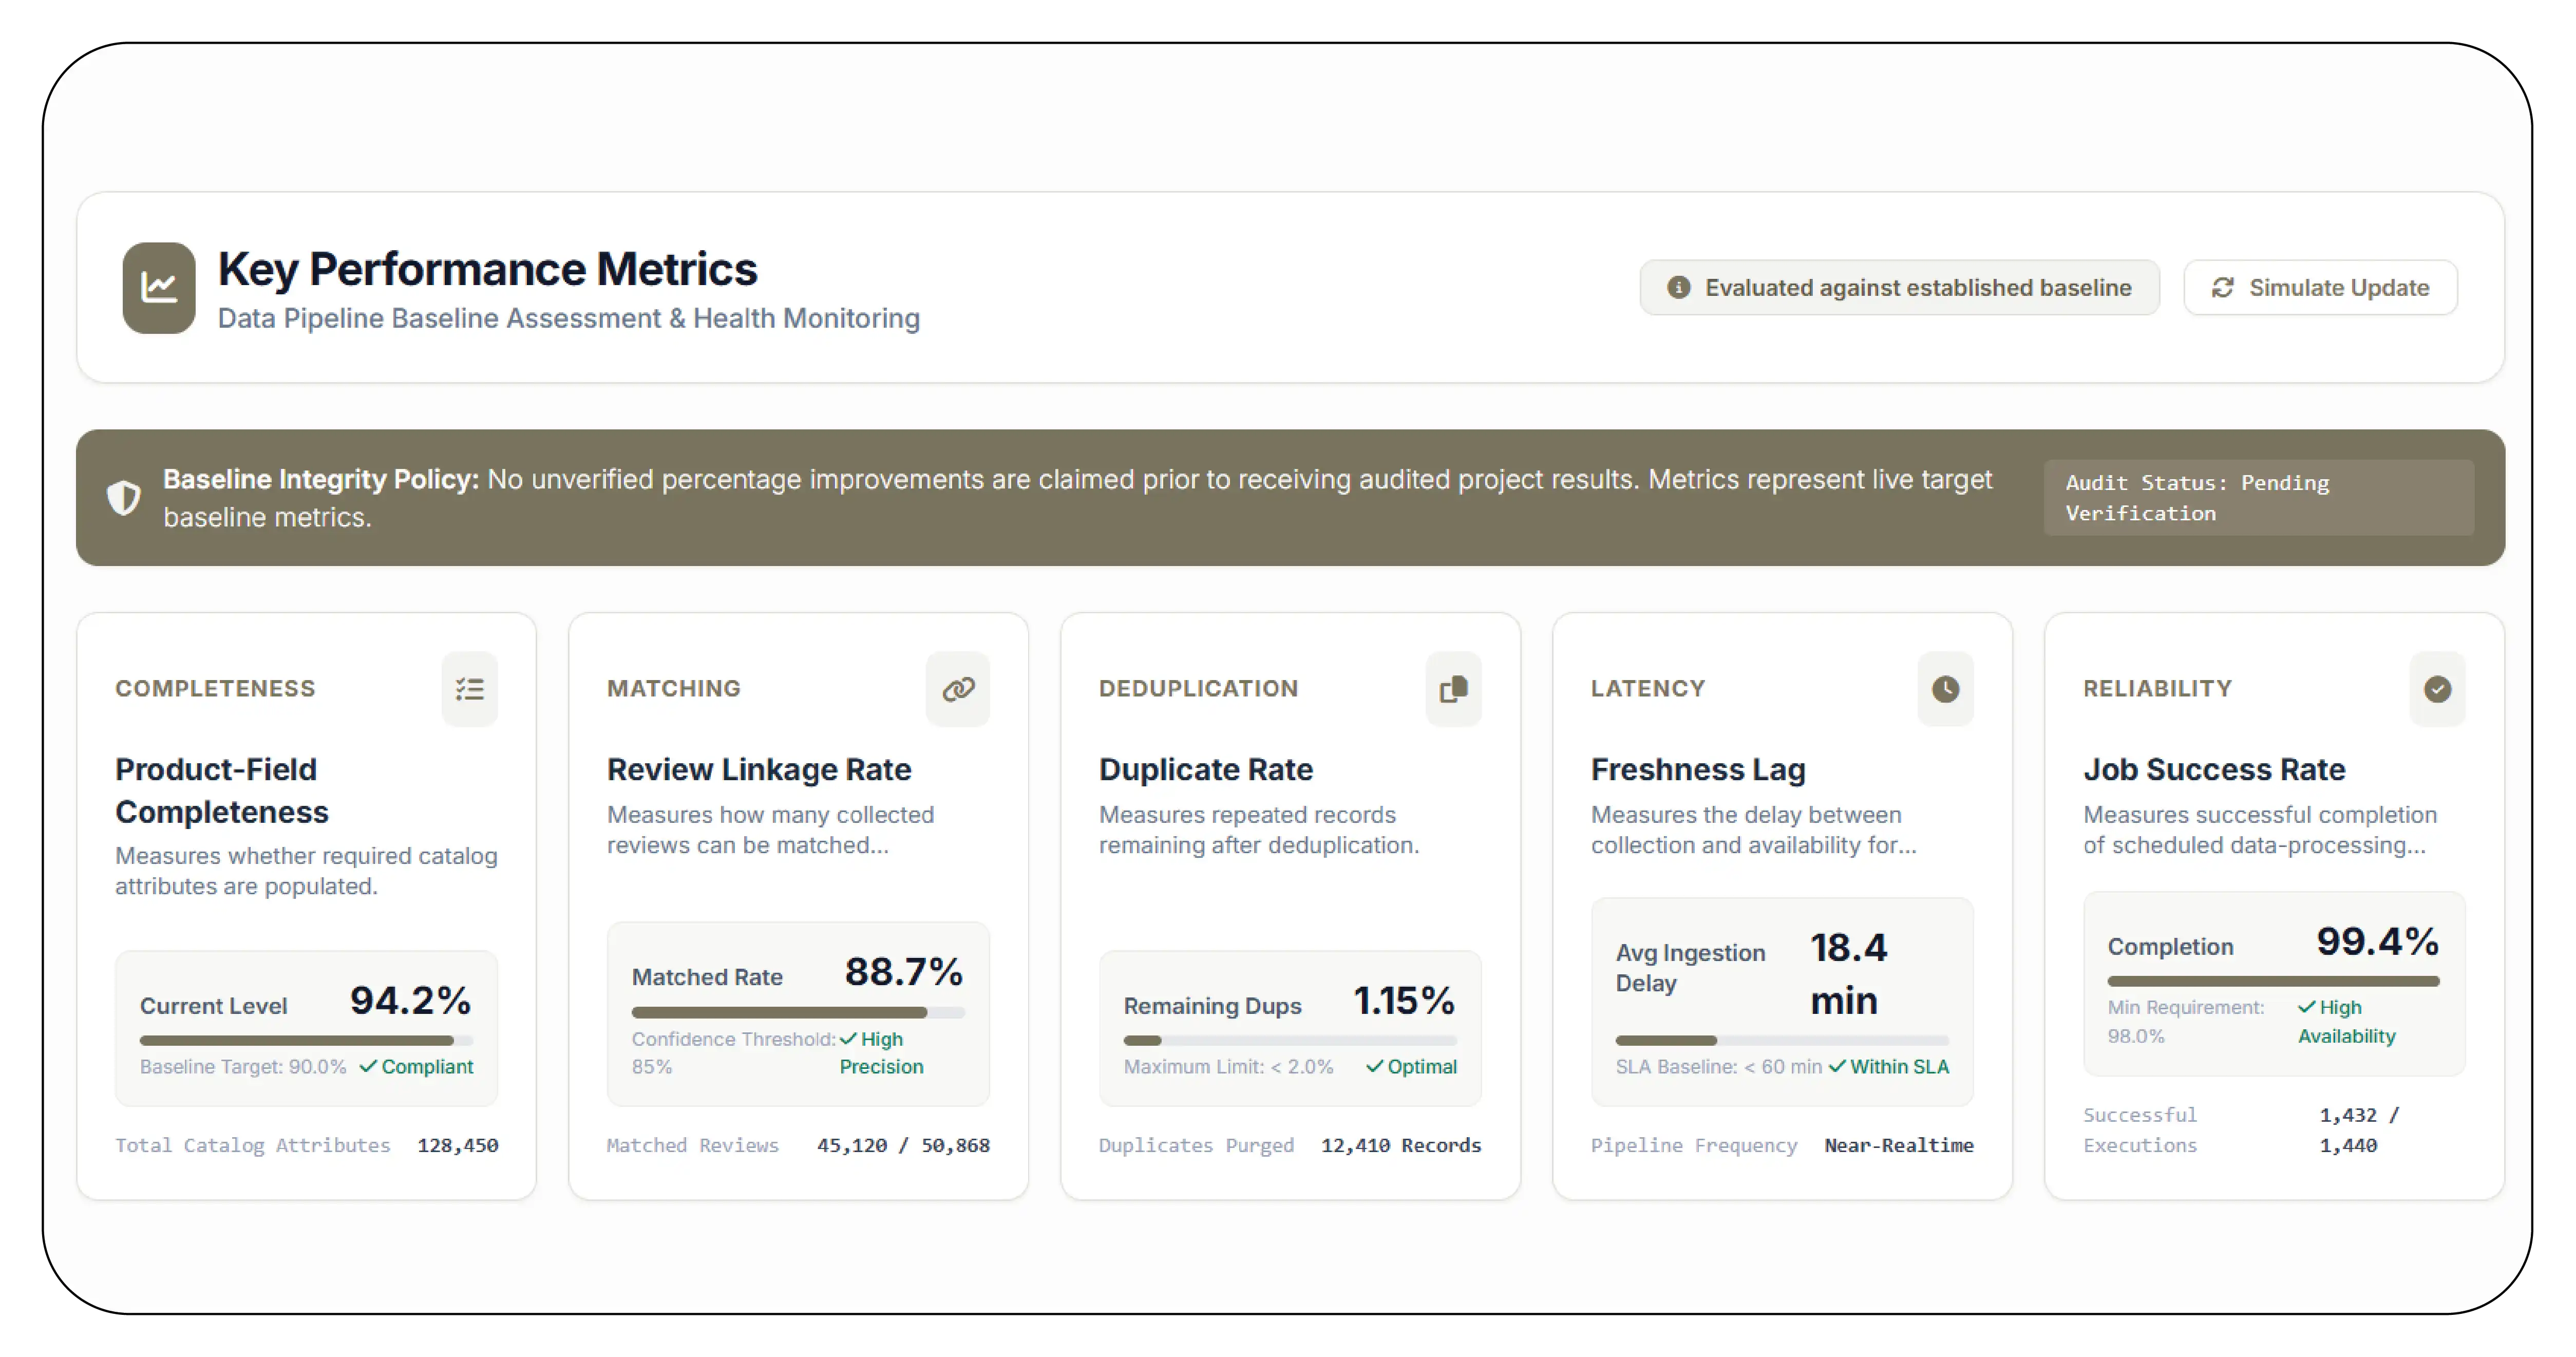The width and height of the screenshot is (2576, 1357).
Task: Click the checkmark next to Compliant status
Action: click(x=368, y=1066)
